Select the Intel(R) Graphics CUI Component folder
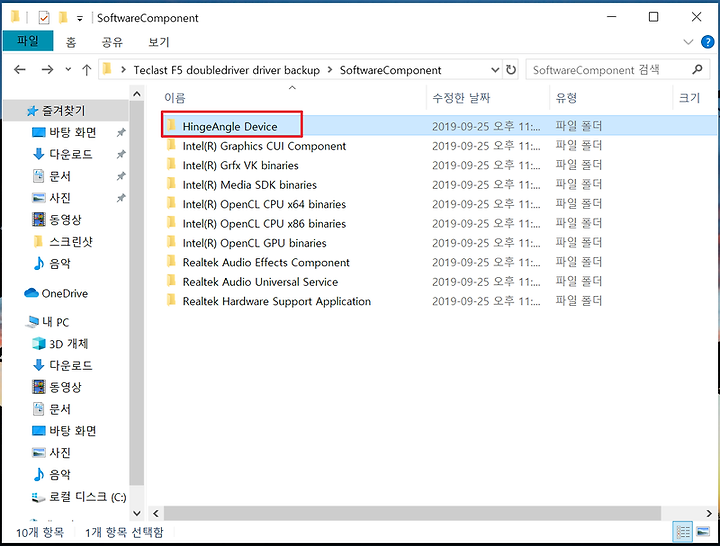The width and height of the screenshot is (720, 546). [x=264, y=146]
